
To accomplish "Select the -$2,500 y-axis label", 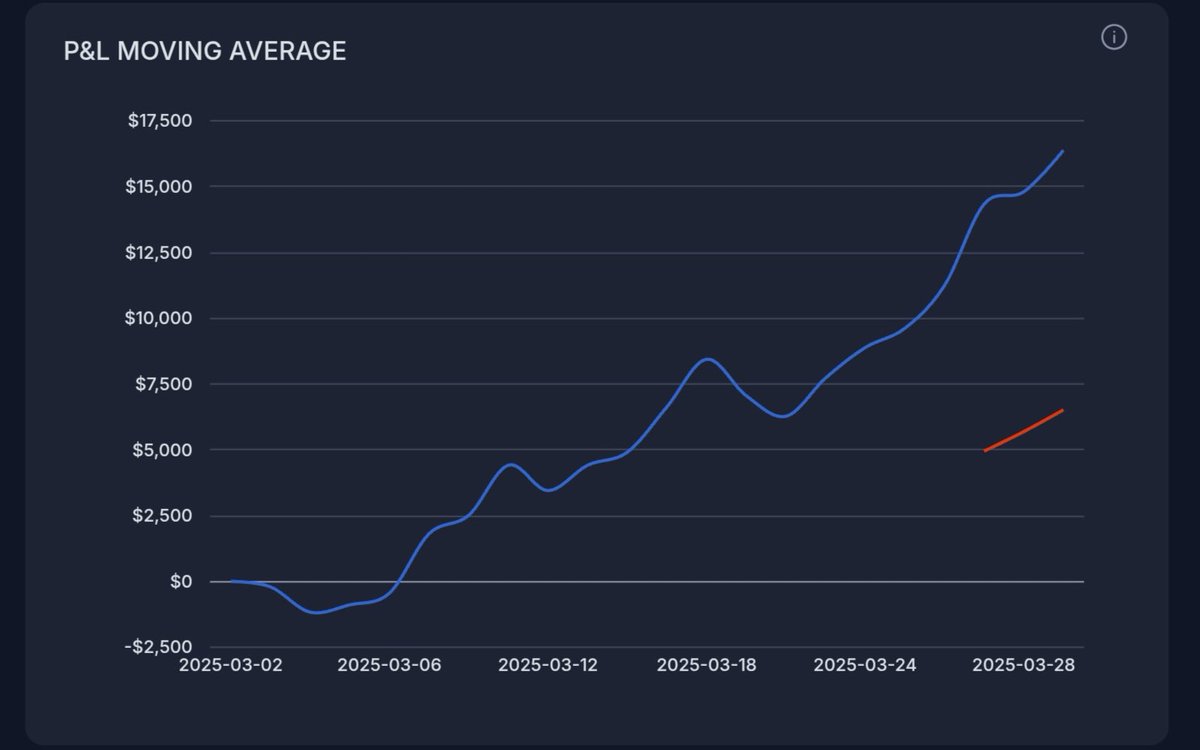I will point(160,647).
